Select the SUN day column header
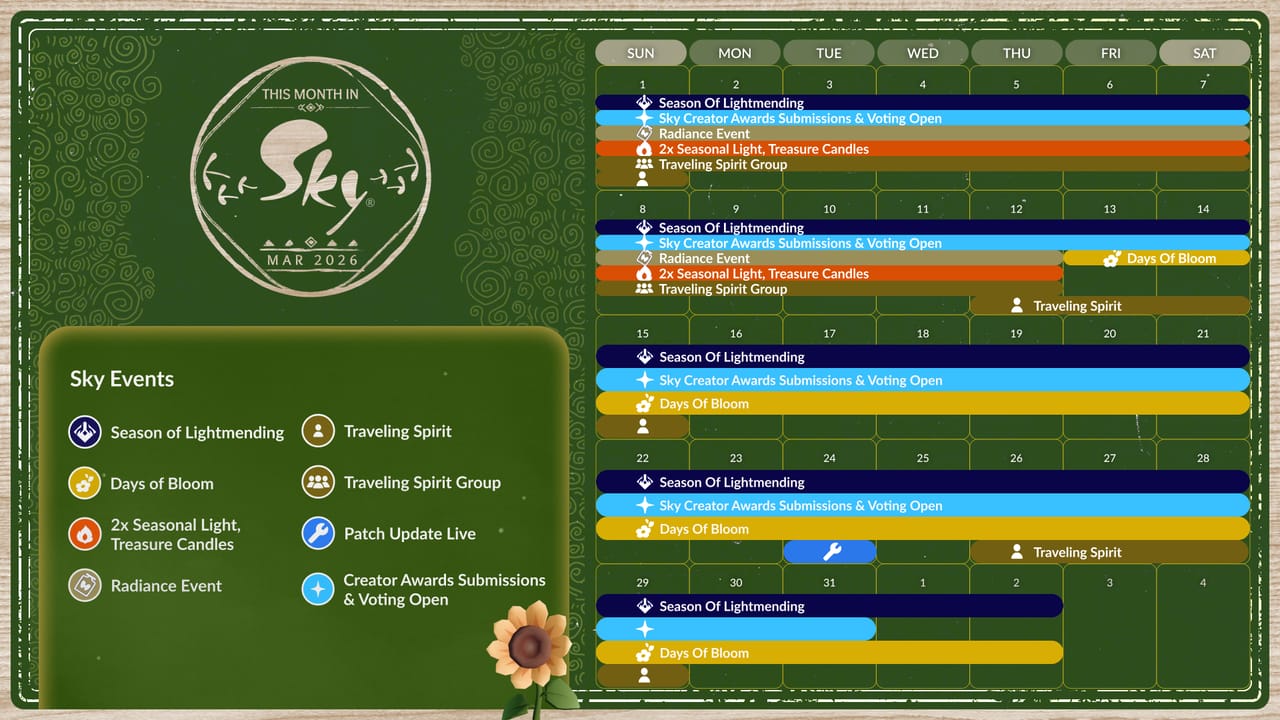The image size is (1280, 720). click(640, 53)
